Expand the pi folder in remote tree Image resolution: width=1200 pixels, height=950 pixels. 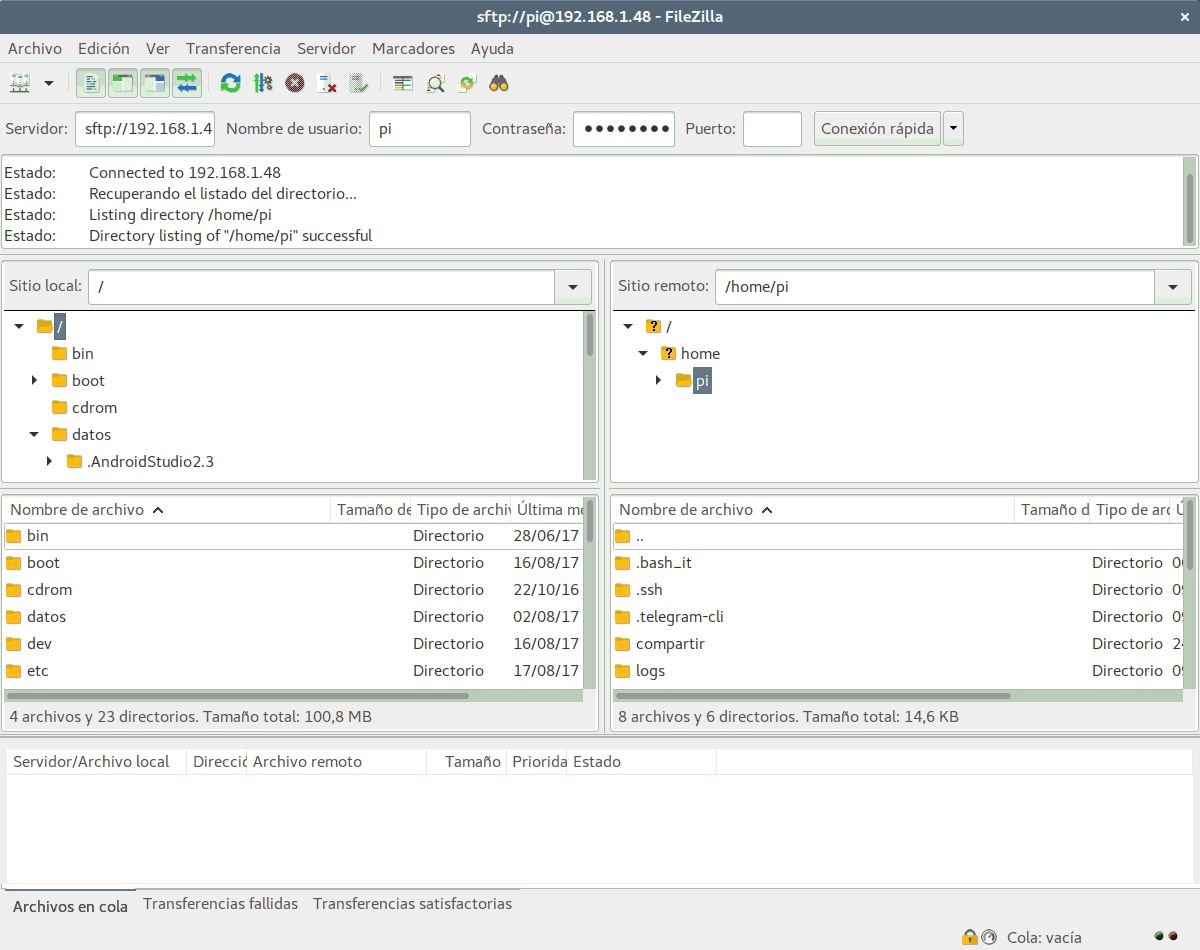tap(658, 380)
